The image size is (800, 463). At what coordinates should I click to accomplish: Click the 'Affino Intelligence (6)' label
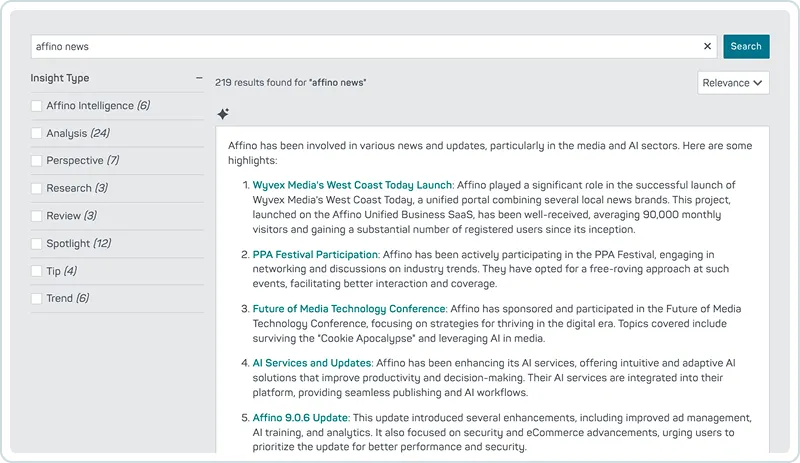click(x=98, y=106)
